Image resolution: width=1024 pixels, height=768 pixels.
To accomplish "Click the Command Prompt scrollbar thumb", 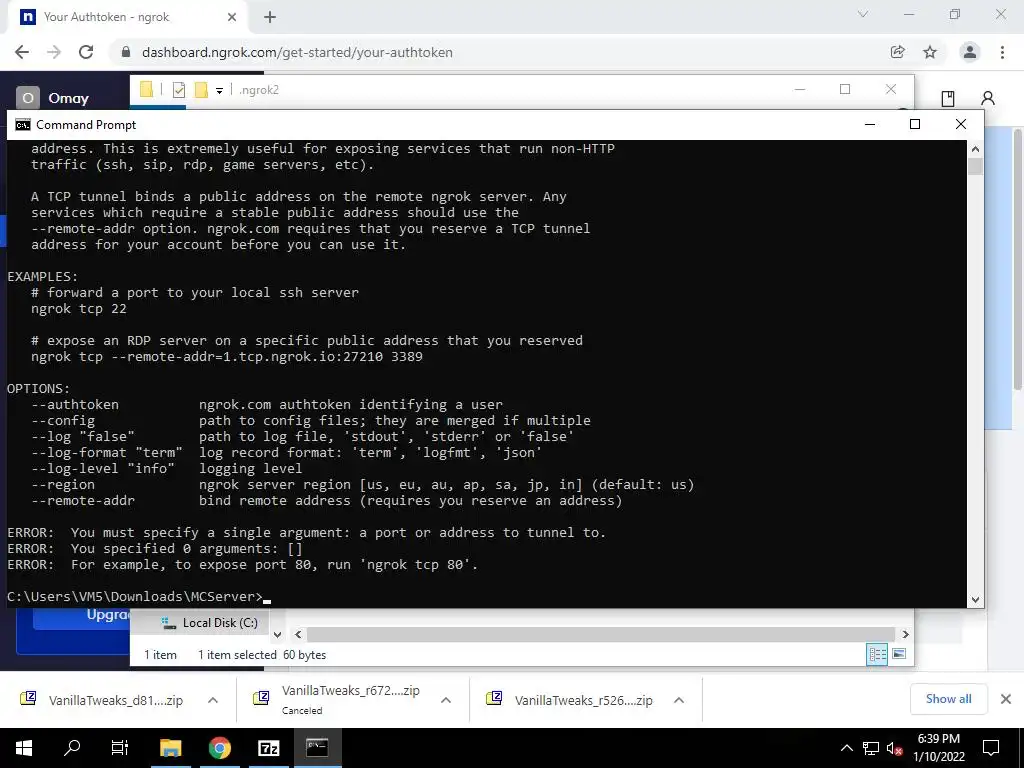I will coord(975,166).
